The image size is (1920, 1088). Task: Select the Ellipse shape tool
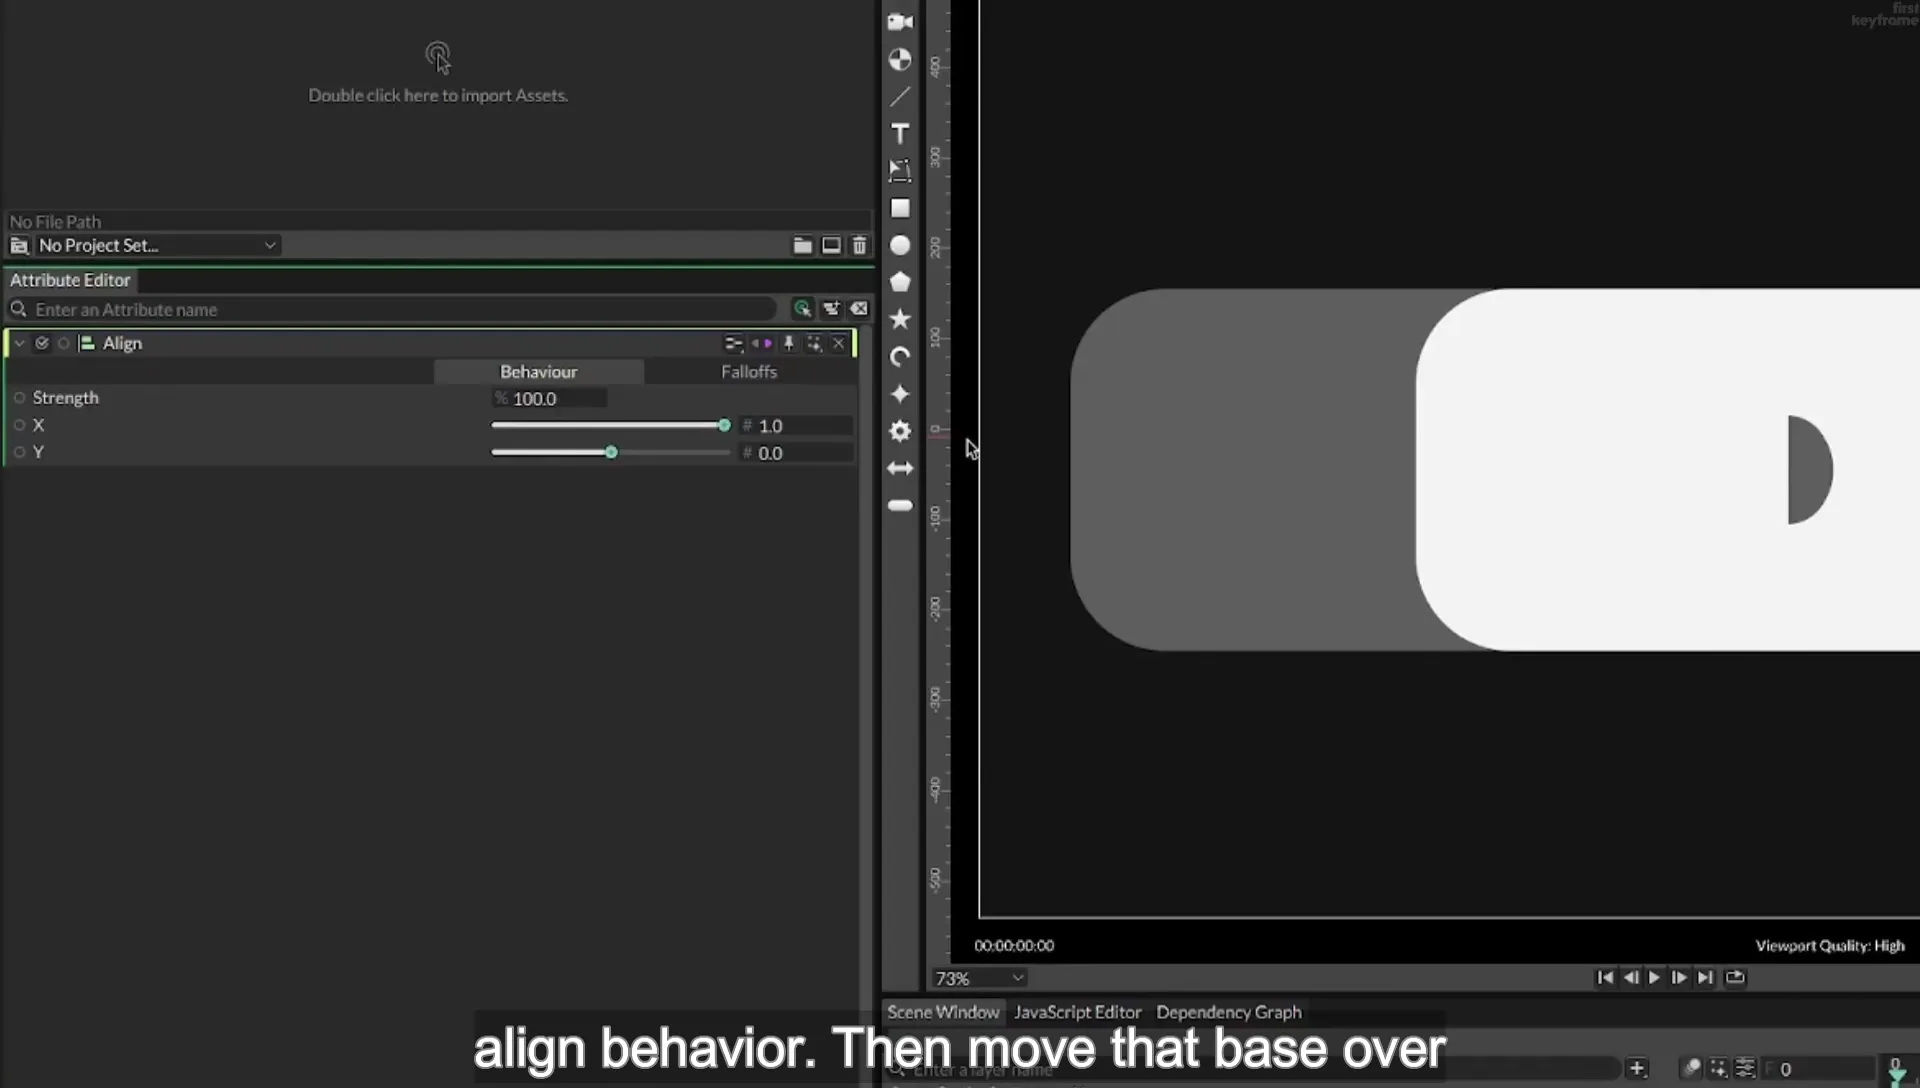900,245
